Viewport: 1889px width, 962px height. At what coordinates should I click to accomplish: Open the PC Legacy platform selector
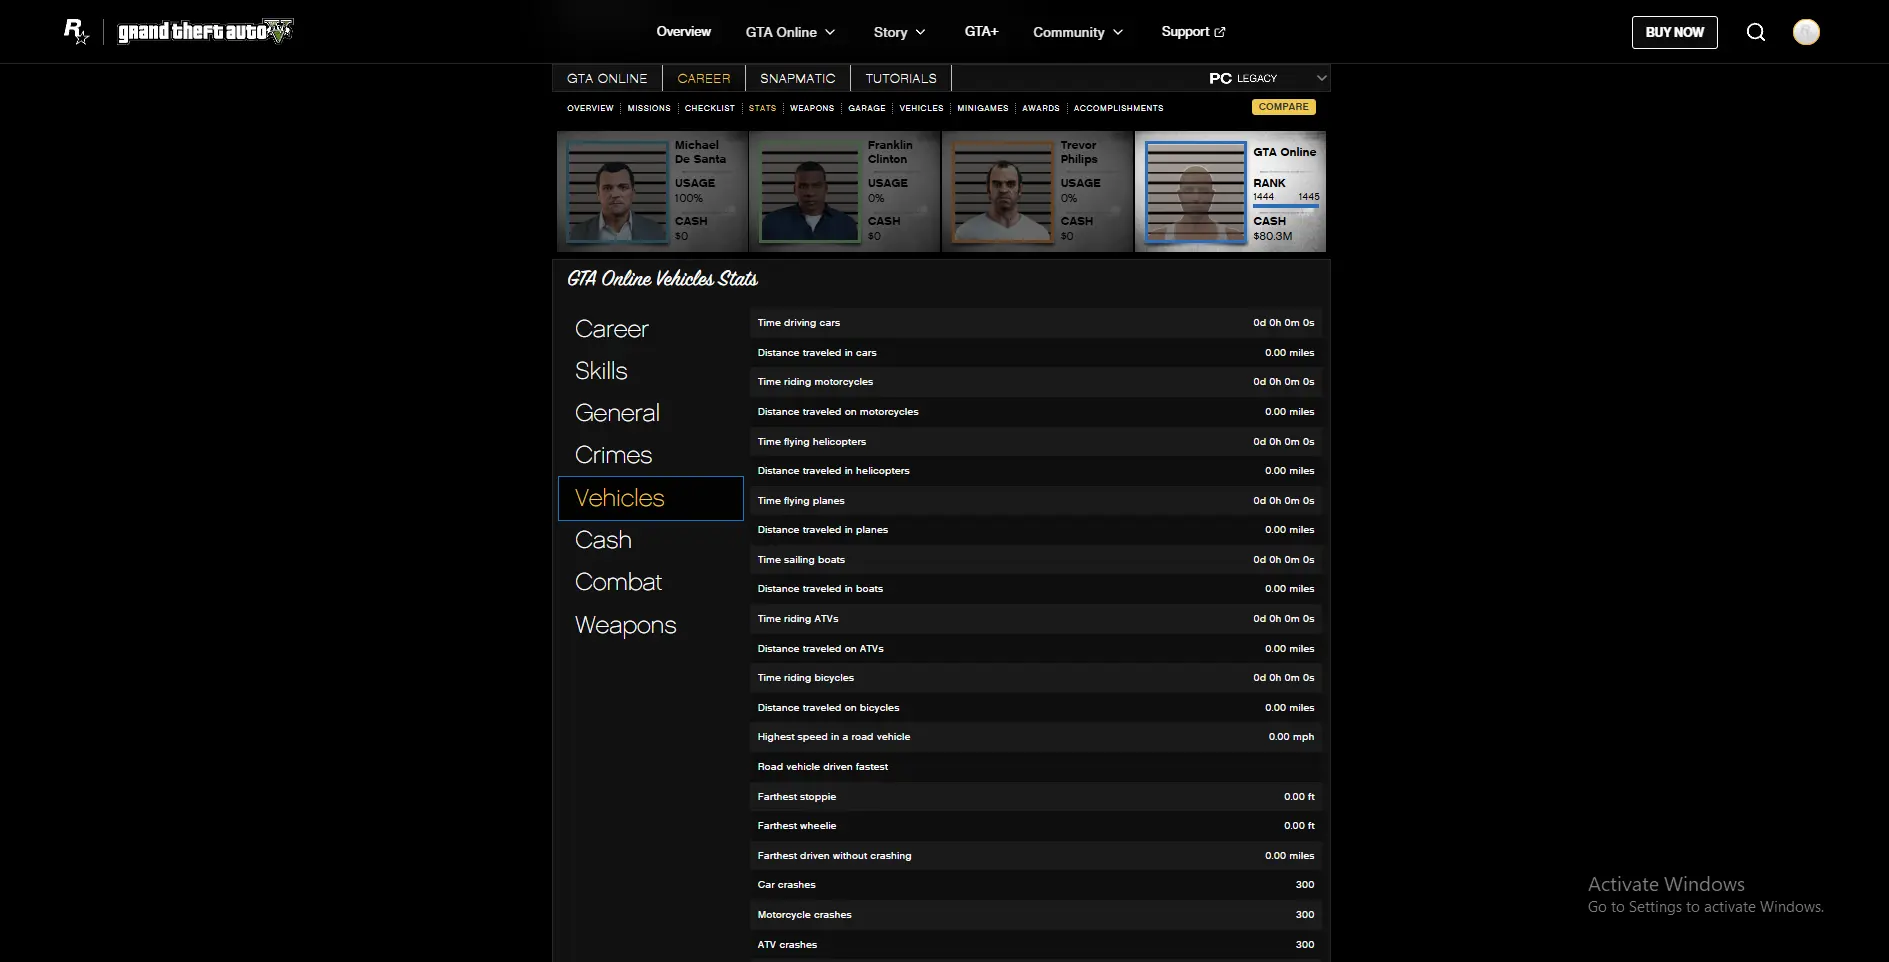tap(1266, 78)
